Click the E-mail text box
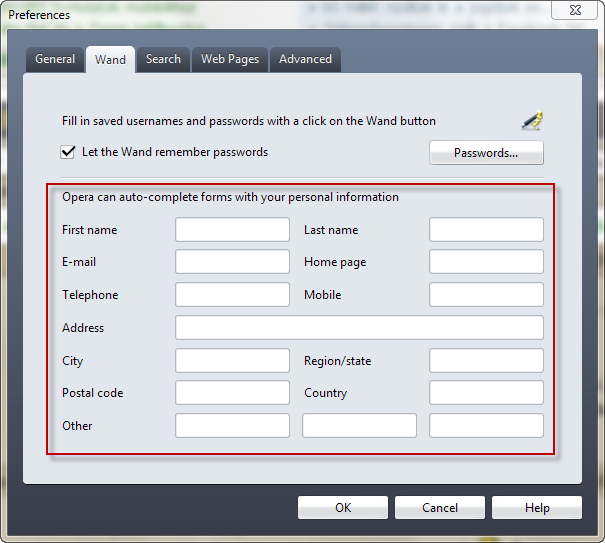The image size is (605, 543). (x=232, y=262)
